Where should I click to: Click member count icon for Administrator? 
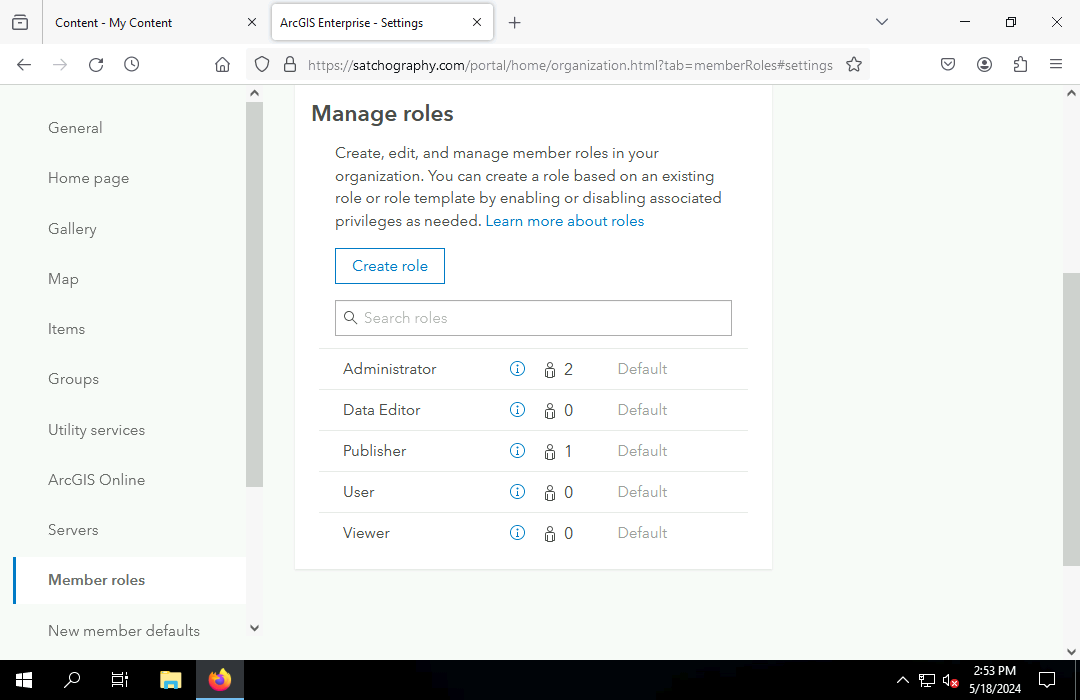pos(550,370)
